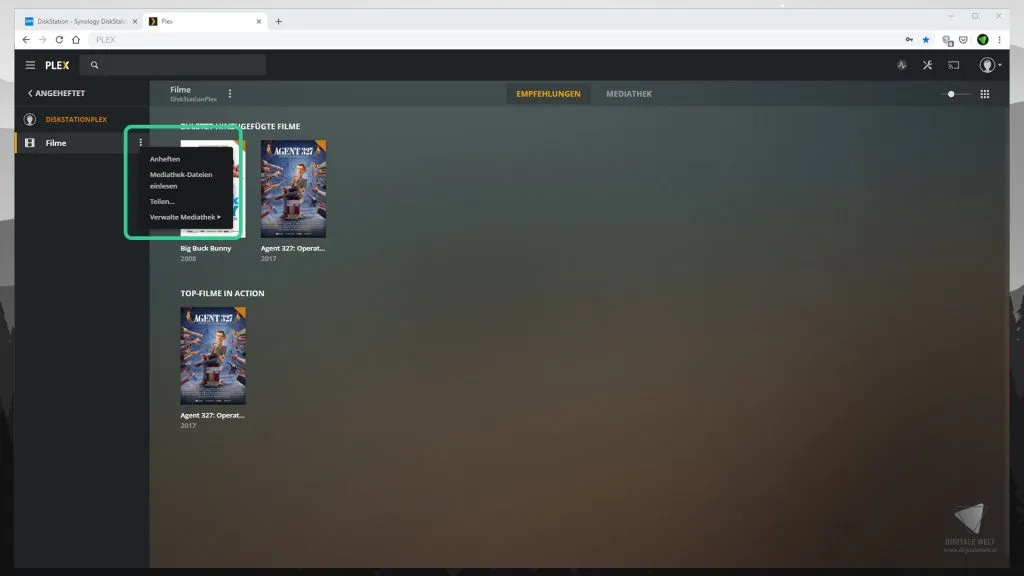Open the Filme header three-dot menu

[x=230, y=94]
